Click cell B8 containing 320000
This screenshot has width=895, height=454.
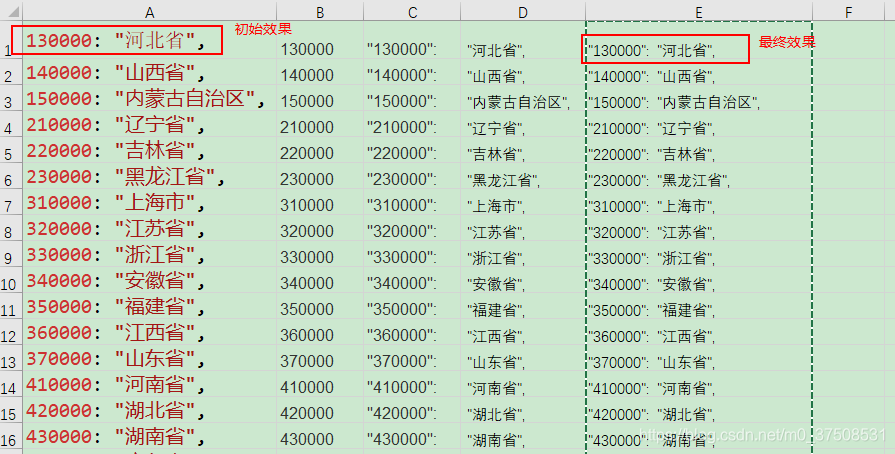[320, 228]
